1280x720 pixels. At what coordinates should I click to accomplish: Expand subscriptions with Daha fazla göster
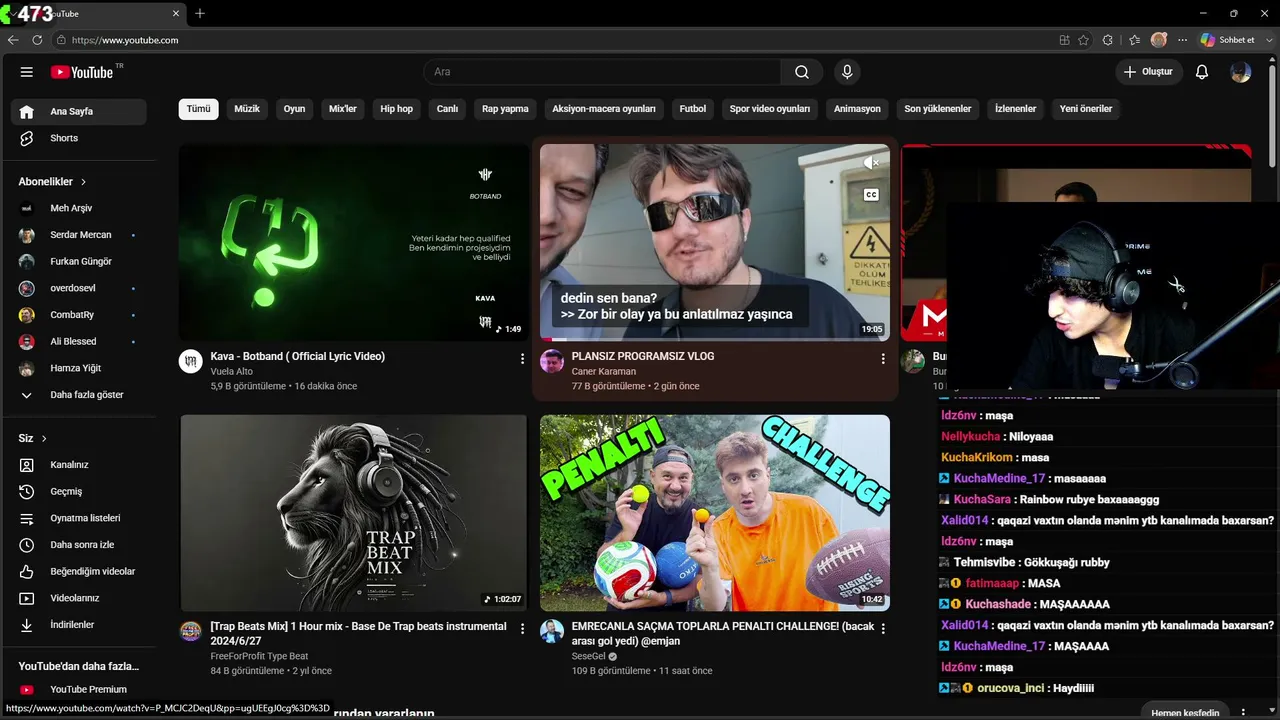(x=79, y=395)
